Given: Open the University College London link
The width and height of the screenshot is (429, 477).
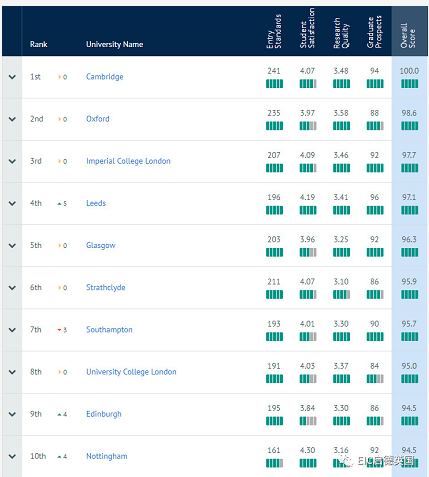Looking at the screenshot, I should click(x=131, y=372).
